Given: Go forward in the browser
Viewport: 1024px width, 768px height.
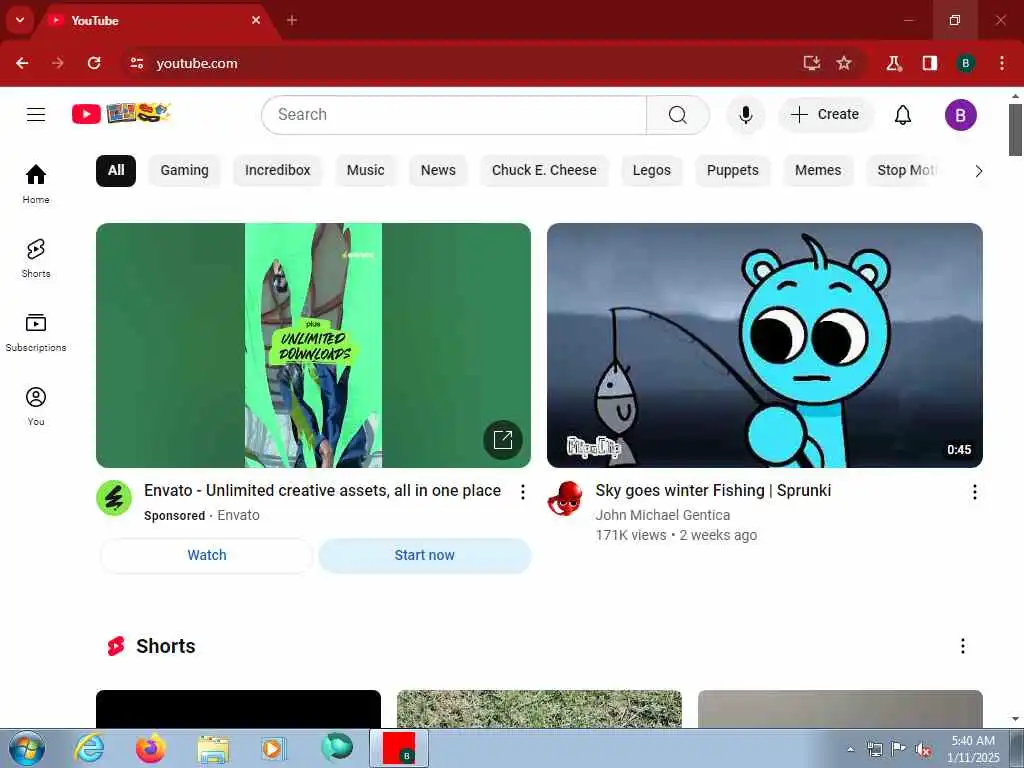Looking at the screenshot, I should (58, 63).
